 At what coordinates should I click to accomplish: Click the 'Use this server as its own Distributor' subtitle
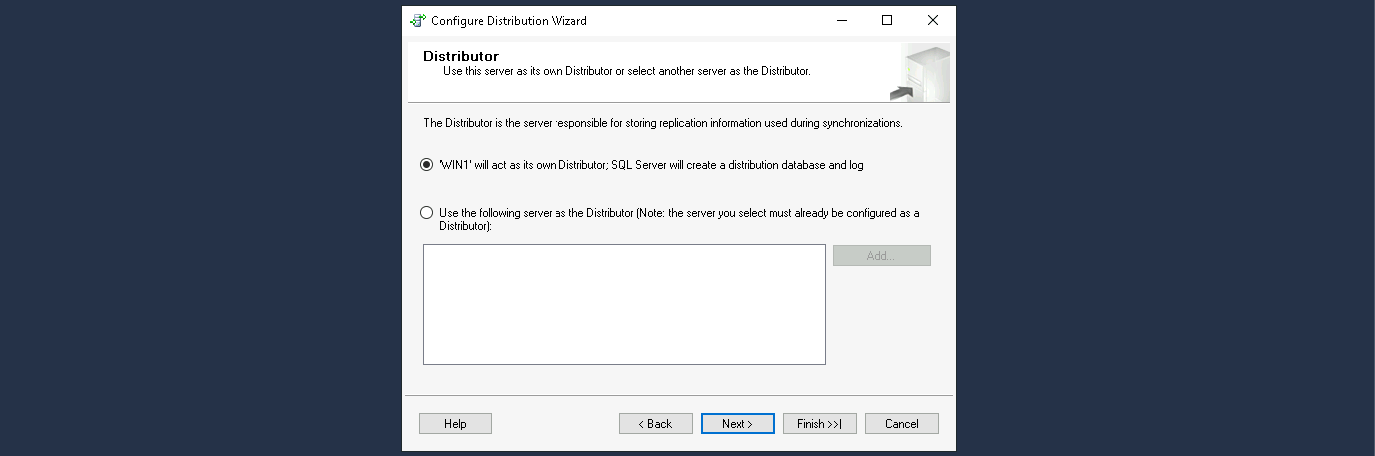tap(626, 72)
